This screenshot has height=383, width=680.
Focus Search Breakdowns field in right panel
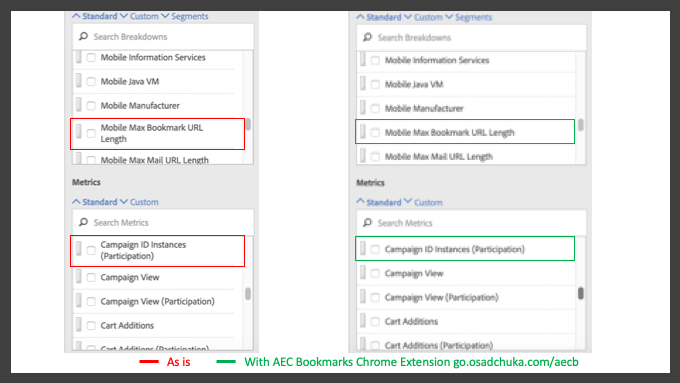pos(471,37)
